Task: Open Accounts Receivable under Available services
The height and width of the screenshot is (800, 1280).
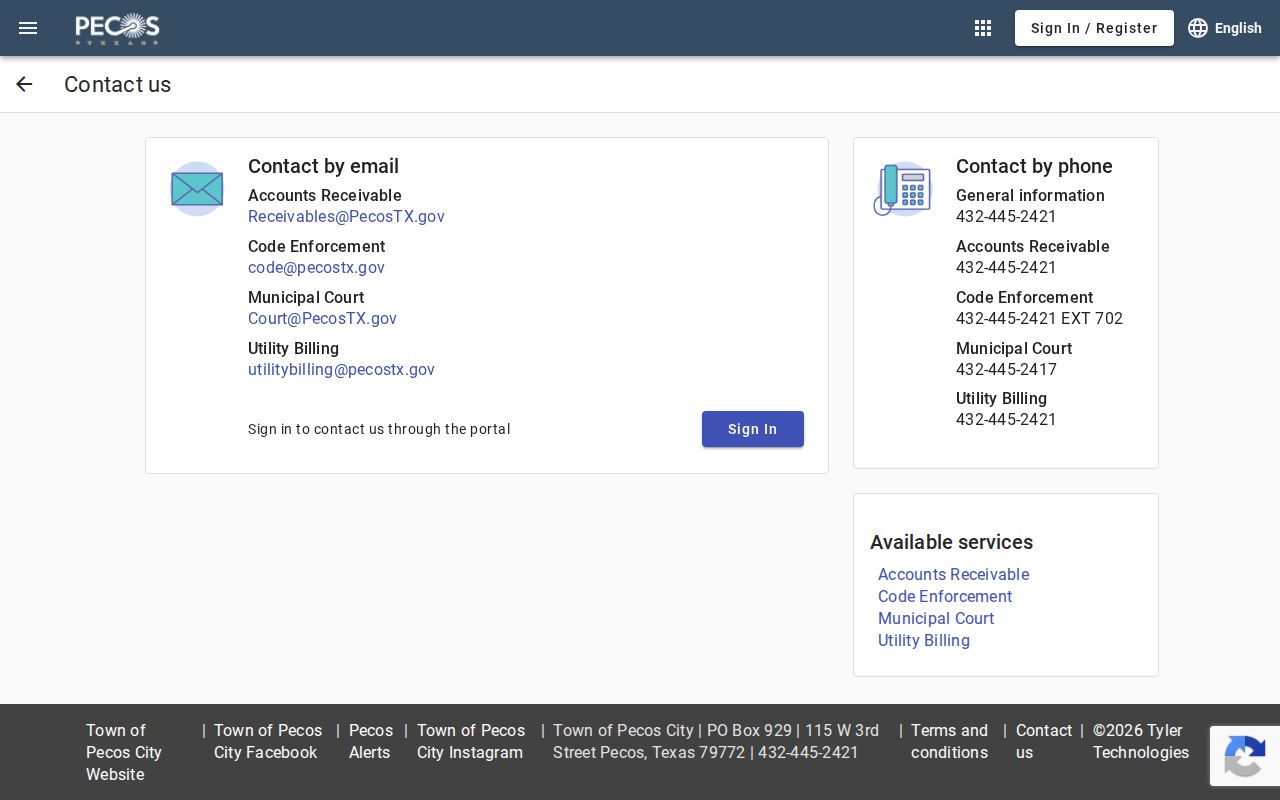Action: (x=953, y=574)
